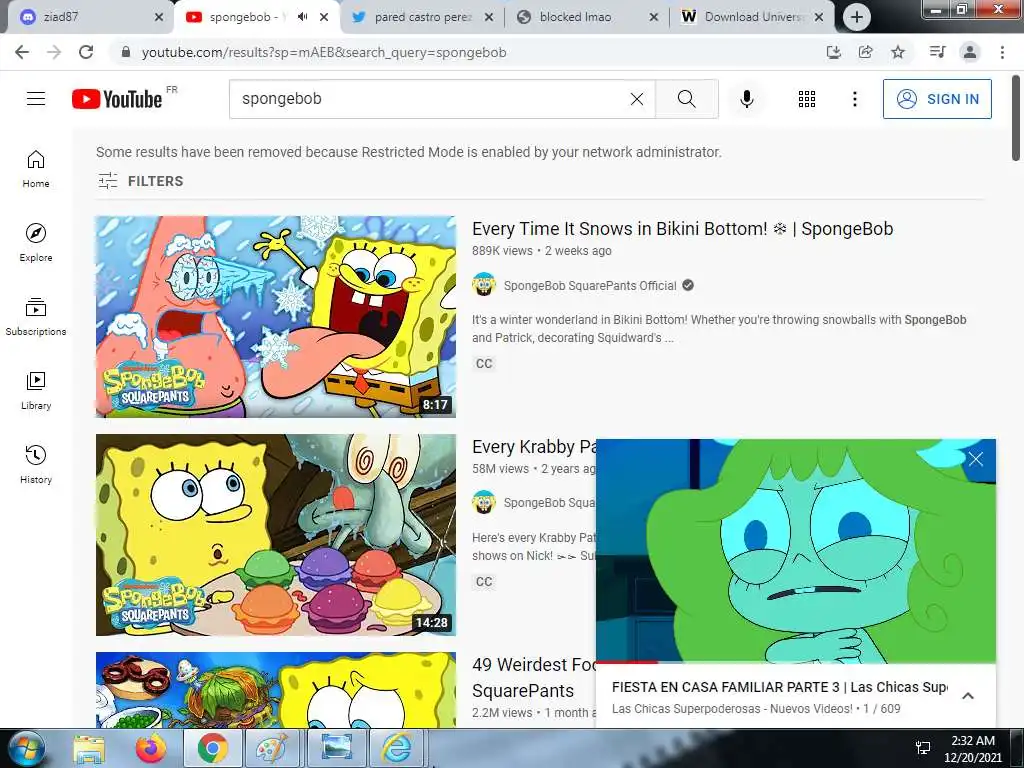Mute the spongebob tab via speaker icon

(302, 17)
